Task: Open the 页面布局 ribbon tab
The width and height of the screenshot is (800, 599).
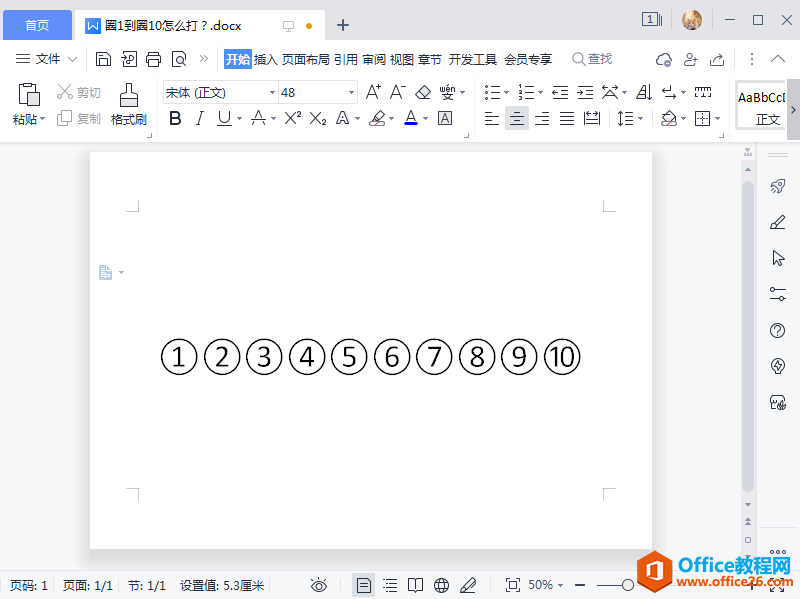Action: 306,58
